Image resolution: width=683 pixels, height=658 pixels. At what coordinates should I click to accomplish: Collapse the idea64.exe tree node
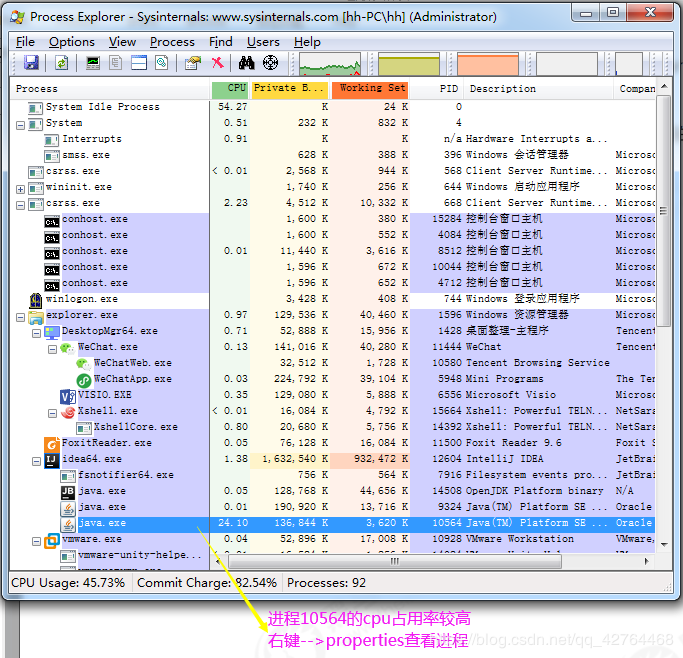pos(37,462)
